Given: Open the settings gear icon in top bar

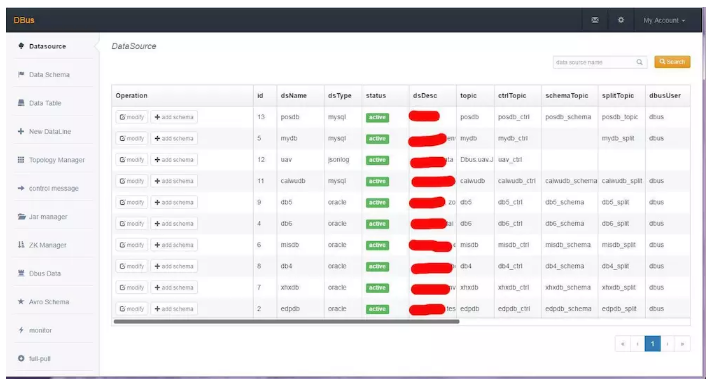Looking at the screenshot, I should click(x=621, y=20).
